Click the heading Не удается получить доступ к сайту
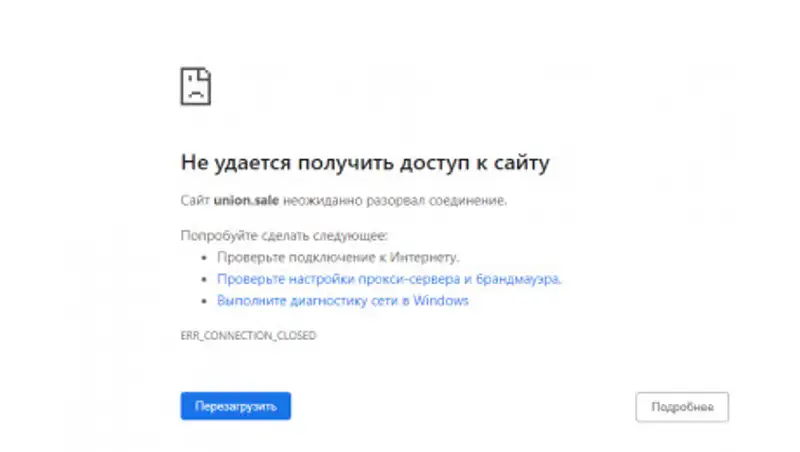800x452 pixels. (365, 162)
